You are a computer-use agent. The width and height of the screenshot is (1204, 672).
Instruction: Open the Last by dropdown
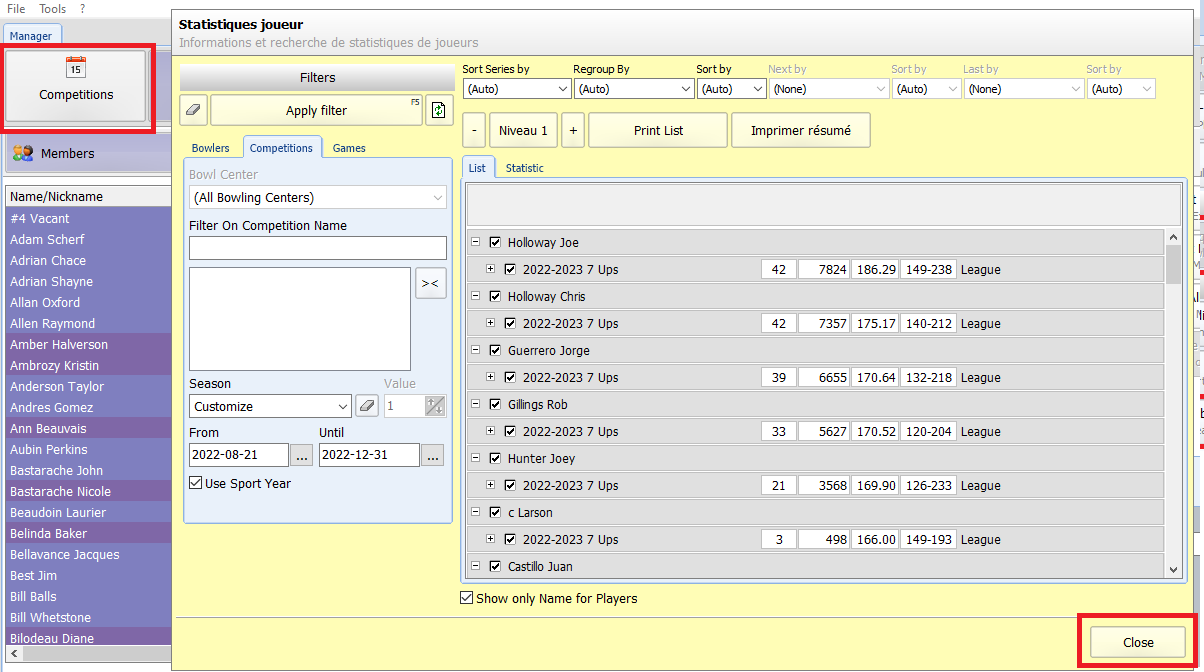point(1023,89)
